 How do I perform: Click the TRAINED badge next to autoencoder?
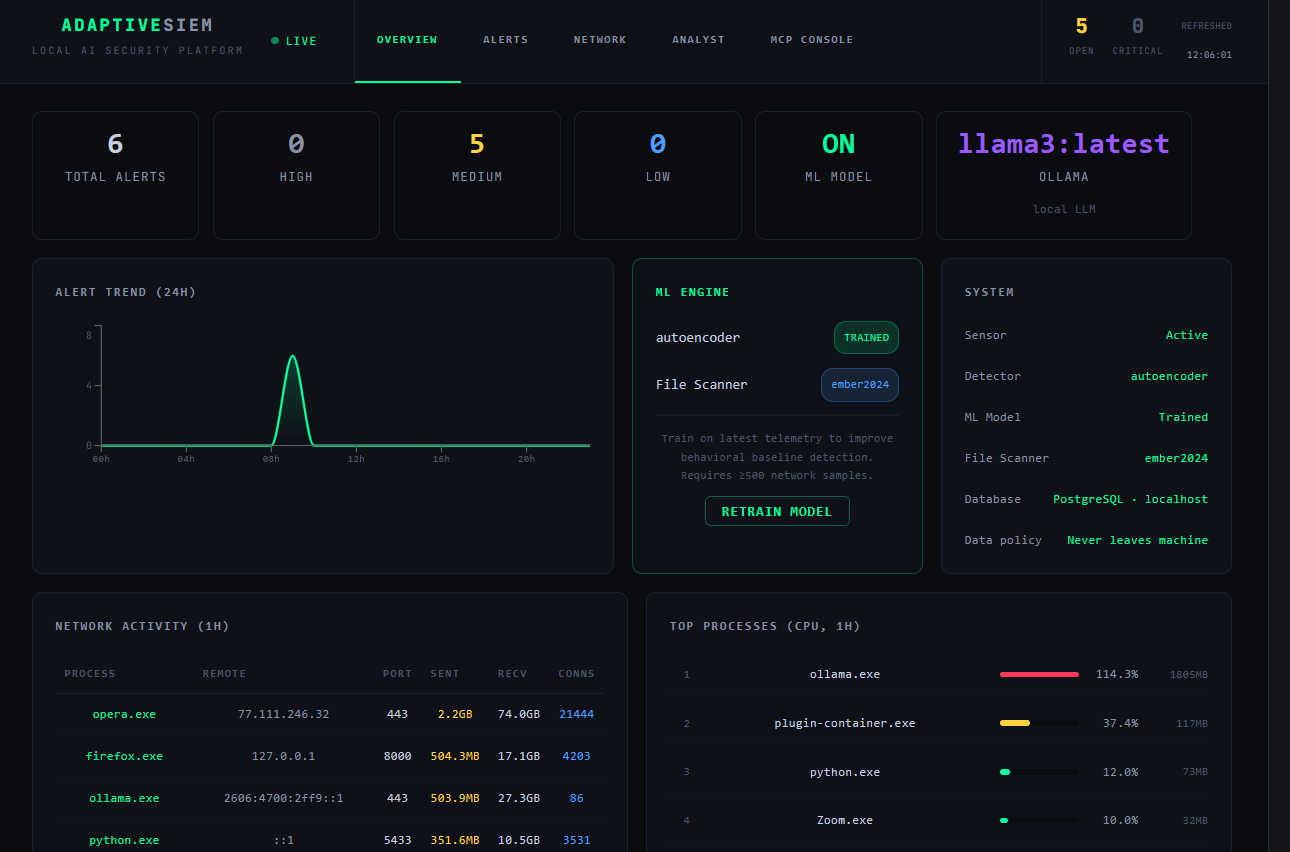click(866, 337)
